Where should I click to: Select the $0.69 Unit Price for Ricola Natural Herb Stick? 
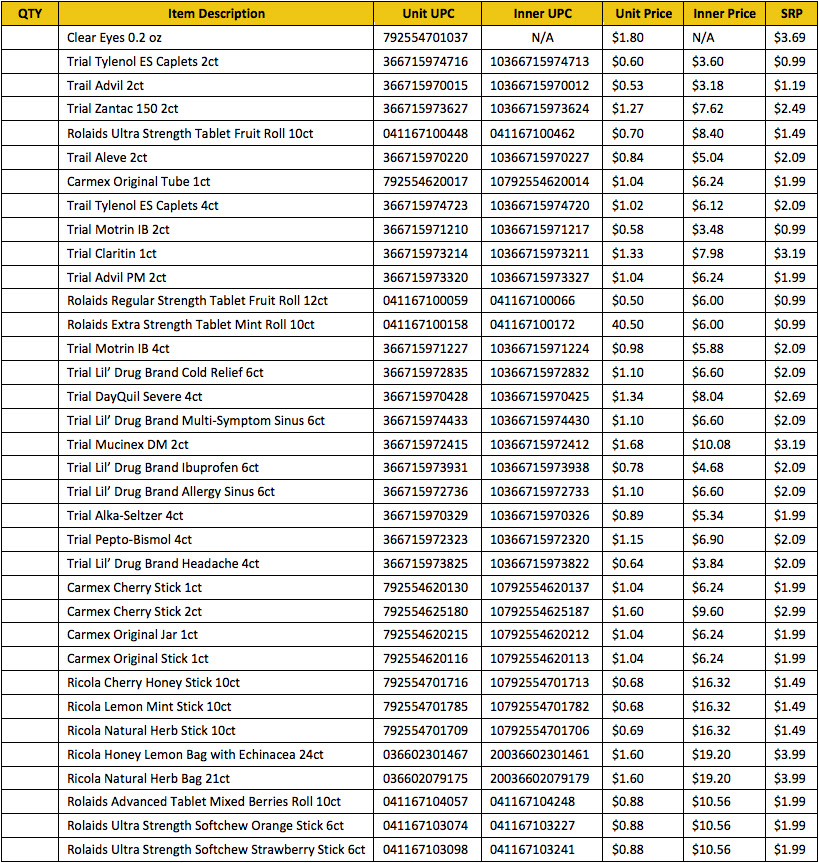click(x=627, y=731)
